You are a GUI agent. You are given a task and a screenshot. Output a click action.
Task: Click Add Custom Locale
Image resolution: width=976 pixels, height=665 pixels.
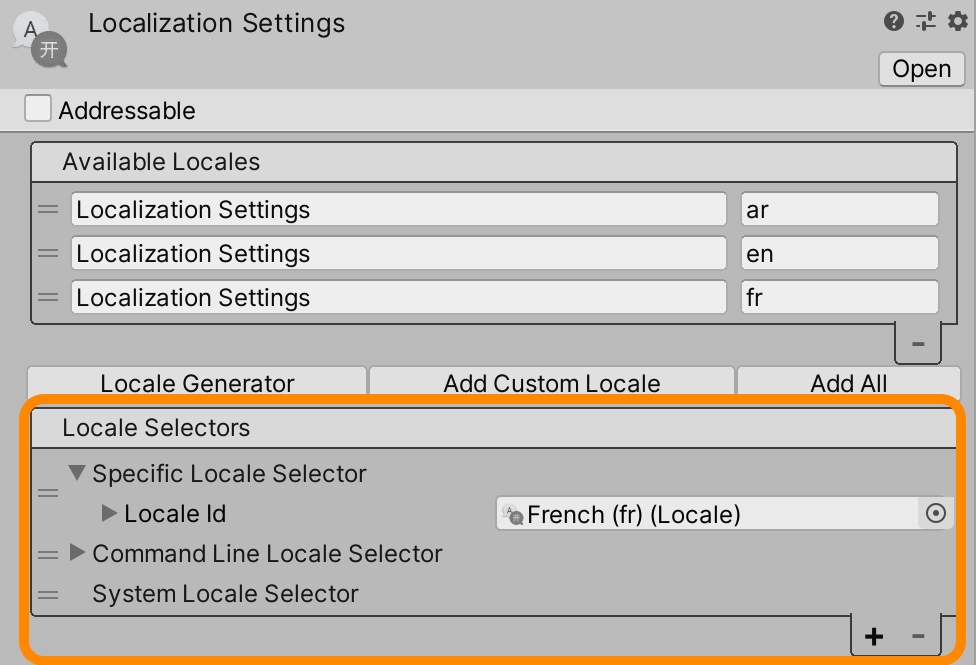[x=551, y=383]
